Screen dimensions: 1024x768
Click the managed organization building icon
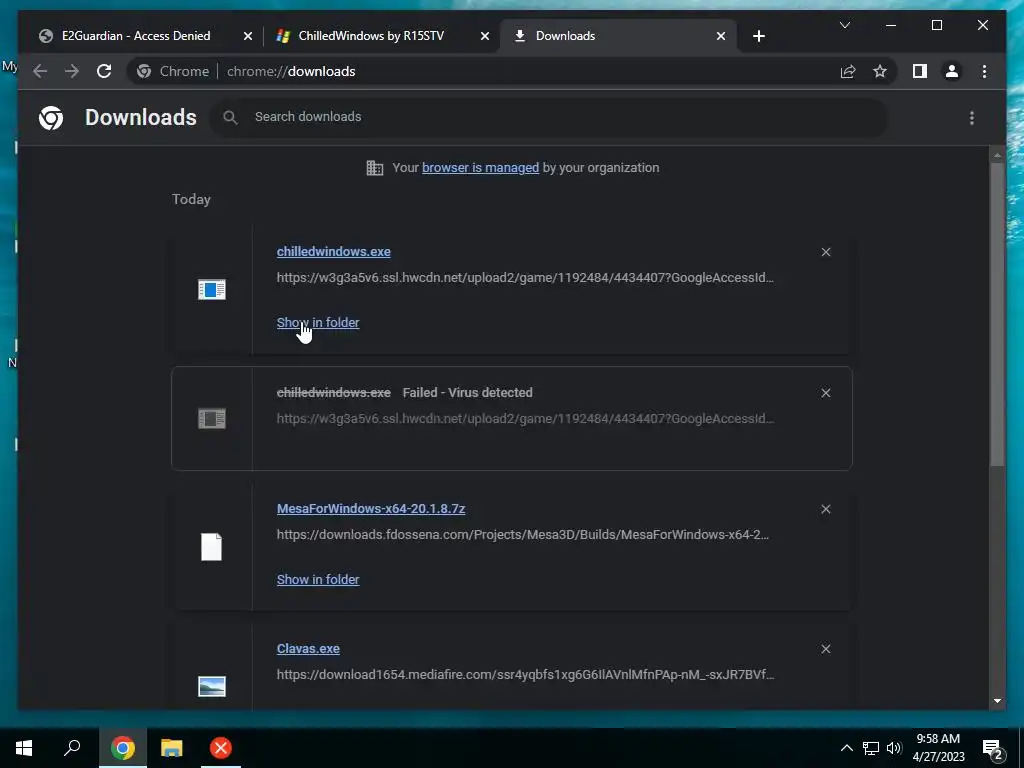375,168
